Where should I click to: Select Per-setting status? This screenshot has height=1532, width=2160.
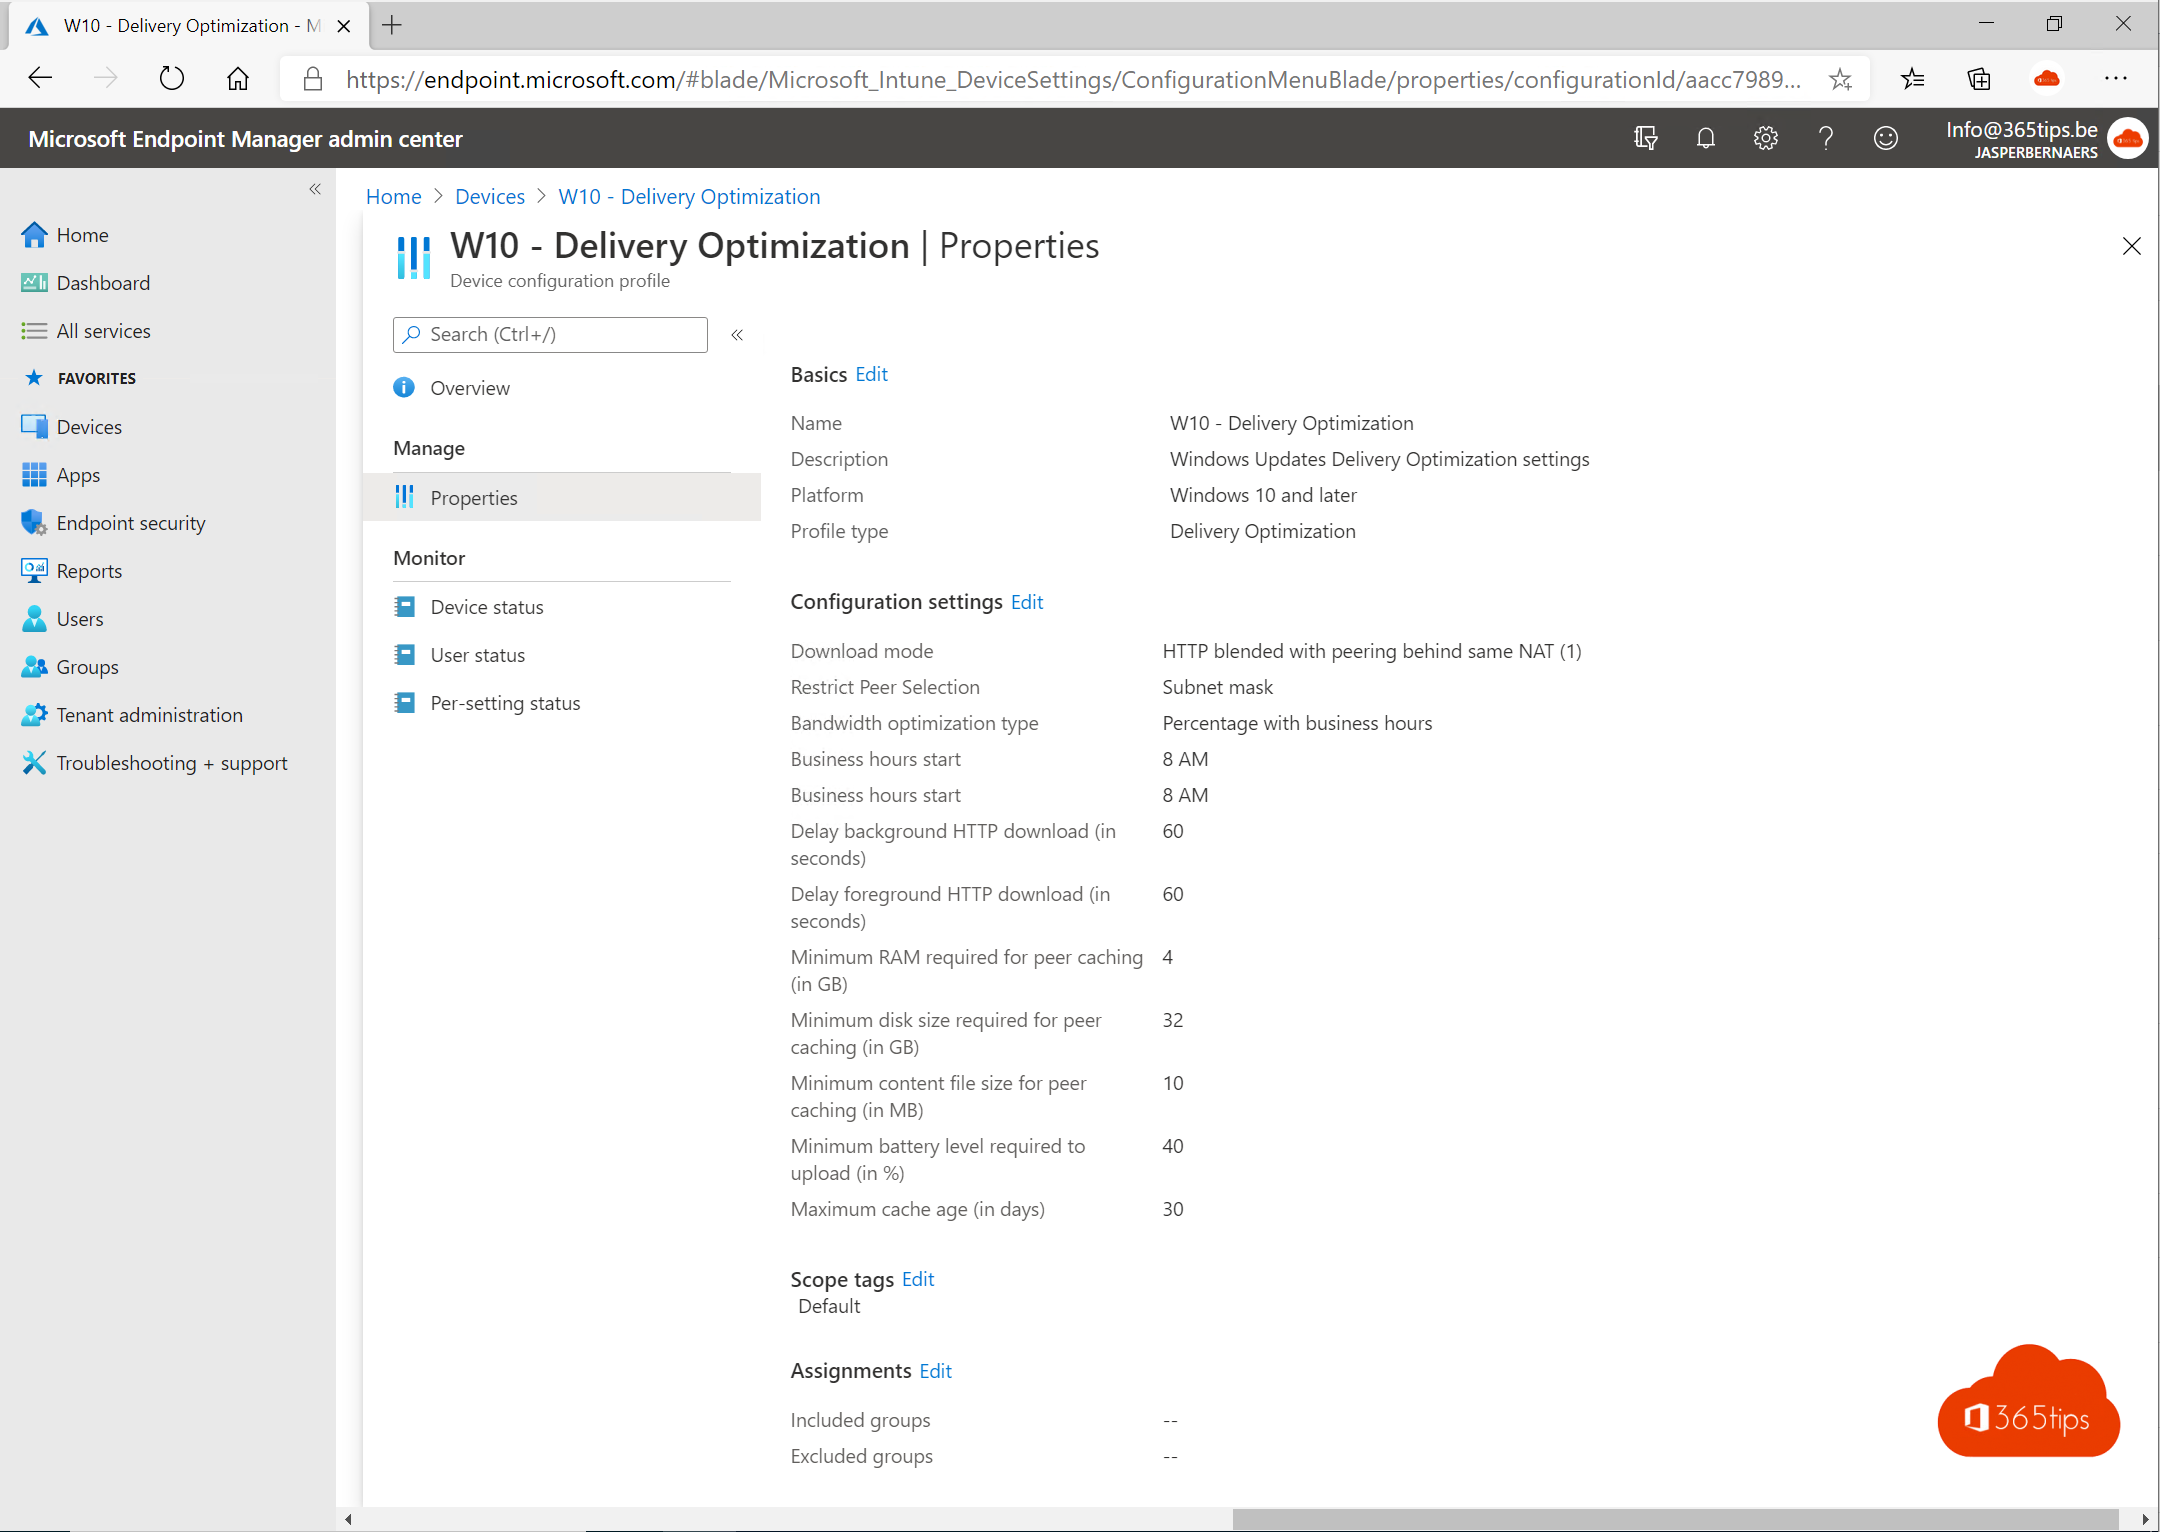pos(504,702)
